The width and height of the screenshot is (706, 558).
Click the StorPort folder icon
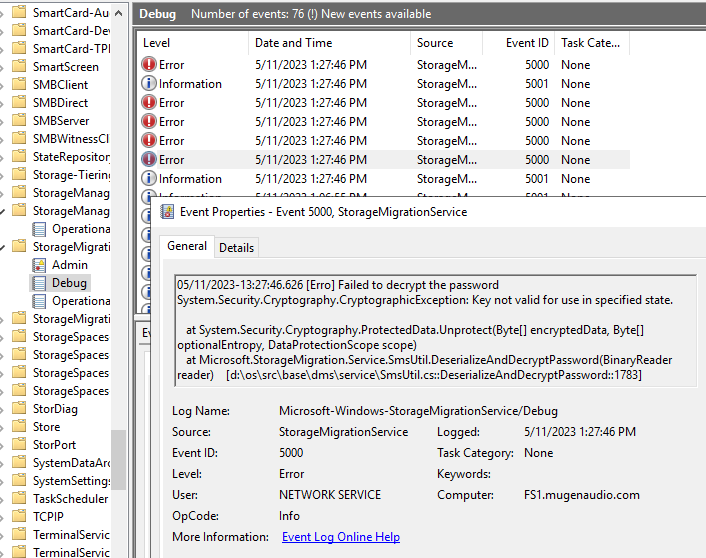(19, 445)
